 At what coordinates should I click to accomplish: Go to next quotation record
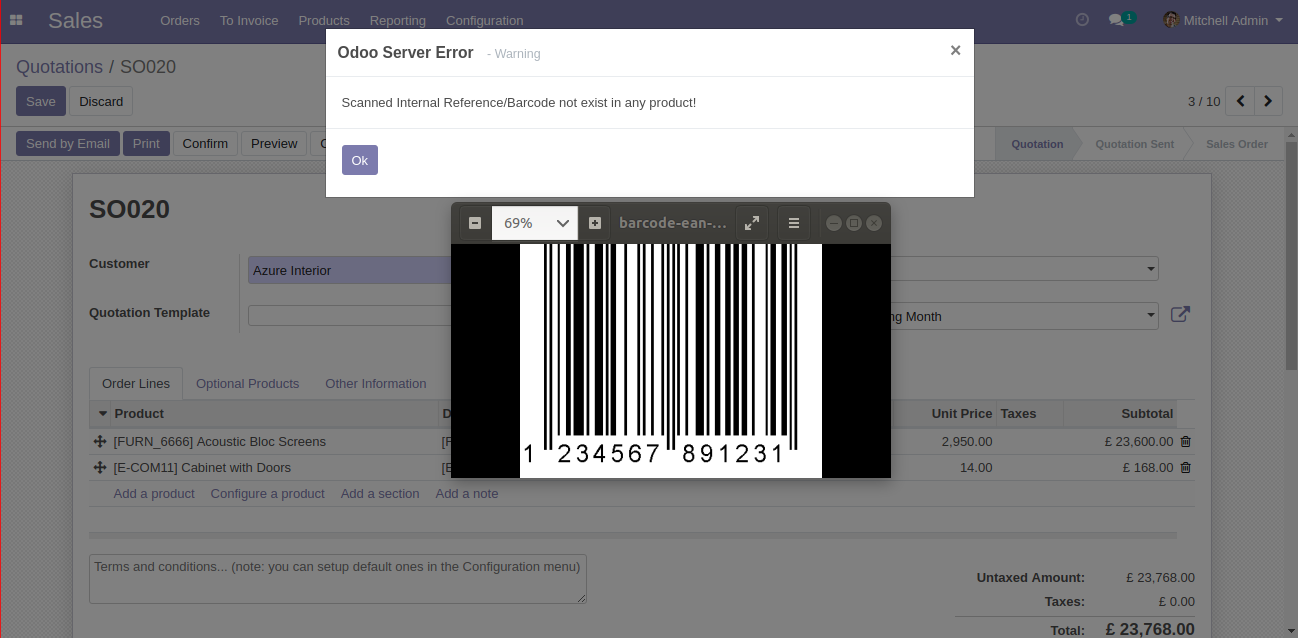click(x=1269, y=101)
